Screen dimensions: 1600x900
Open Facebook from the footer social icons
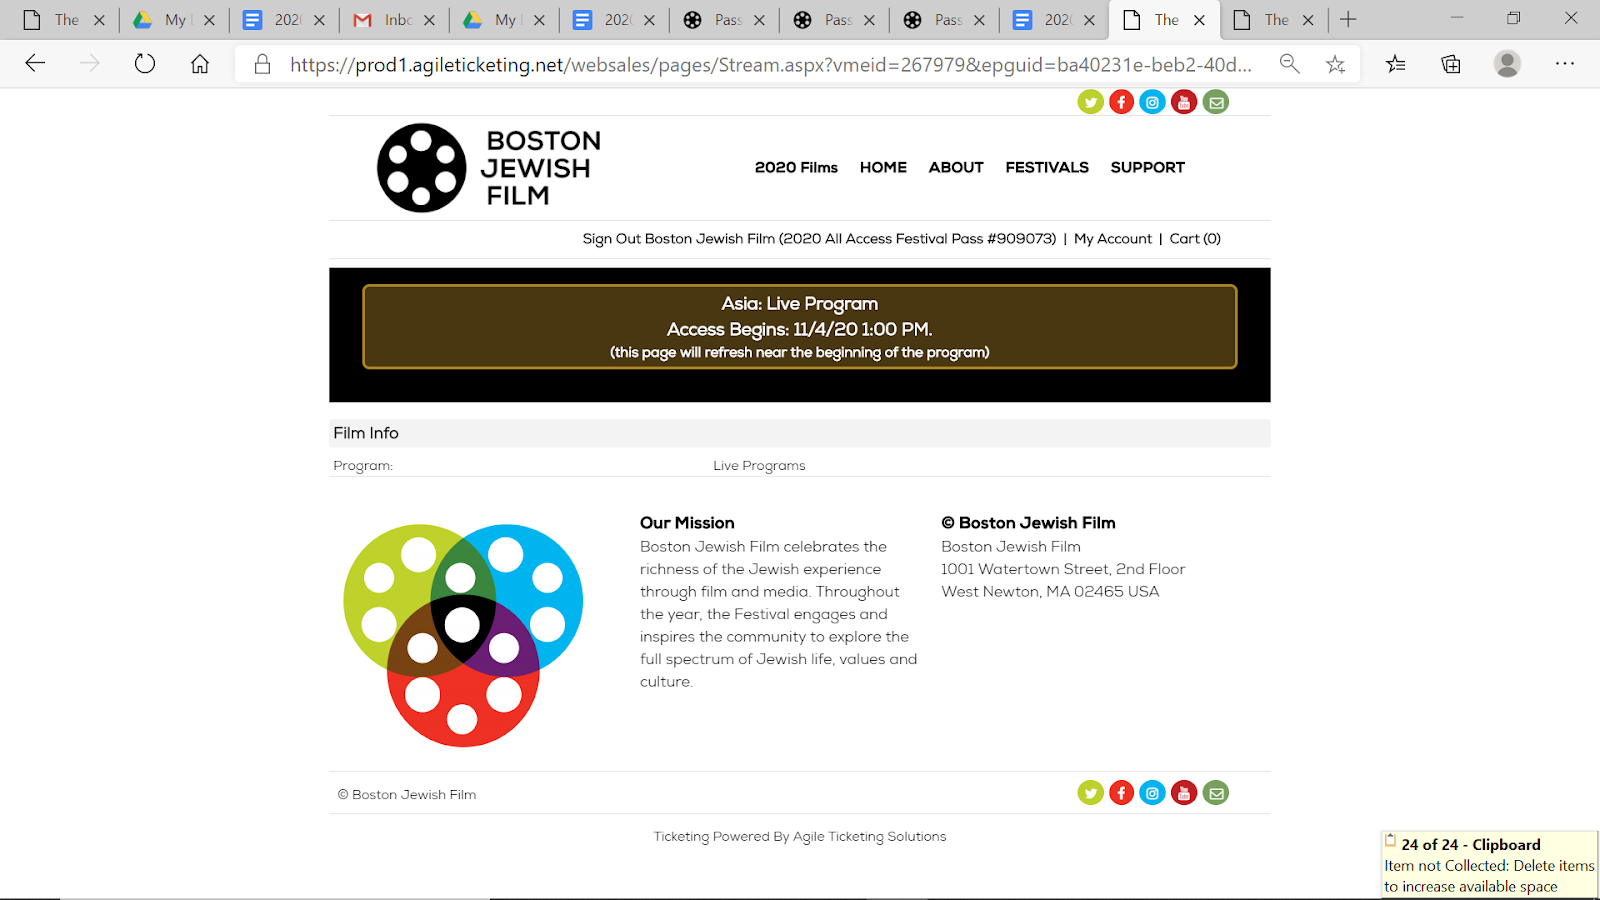click(1121, 793)
